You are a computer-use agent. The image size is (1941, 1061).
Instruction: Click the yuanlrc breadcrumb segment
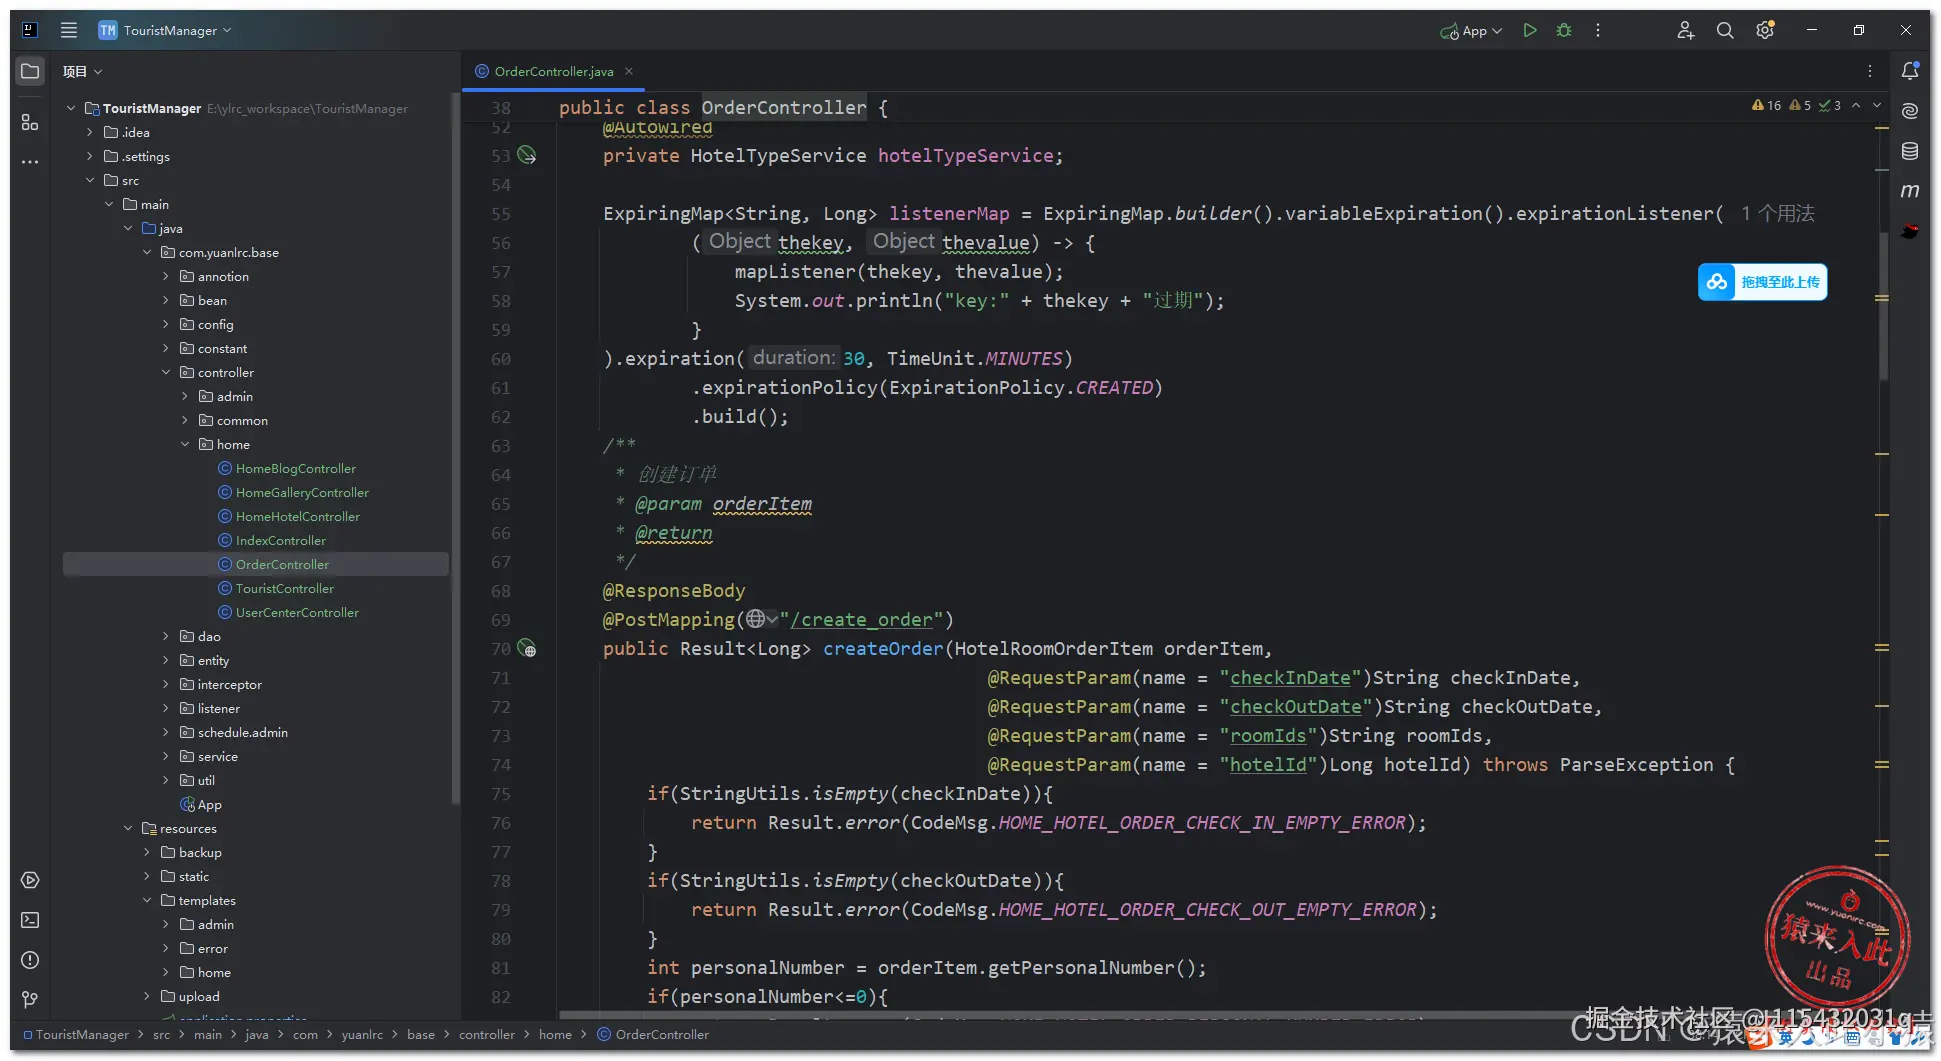362,1034
